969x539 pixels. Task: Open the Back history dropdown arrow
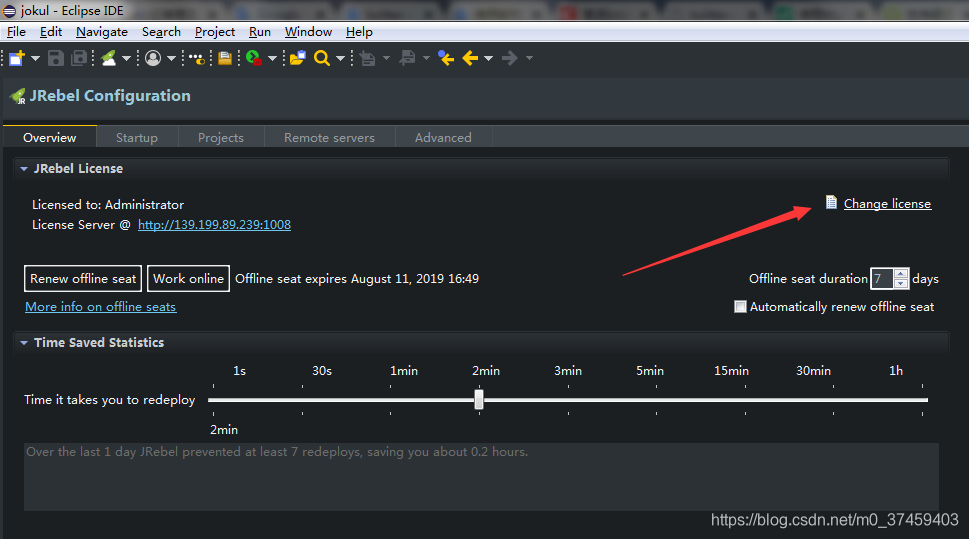(x=488, y=59)
